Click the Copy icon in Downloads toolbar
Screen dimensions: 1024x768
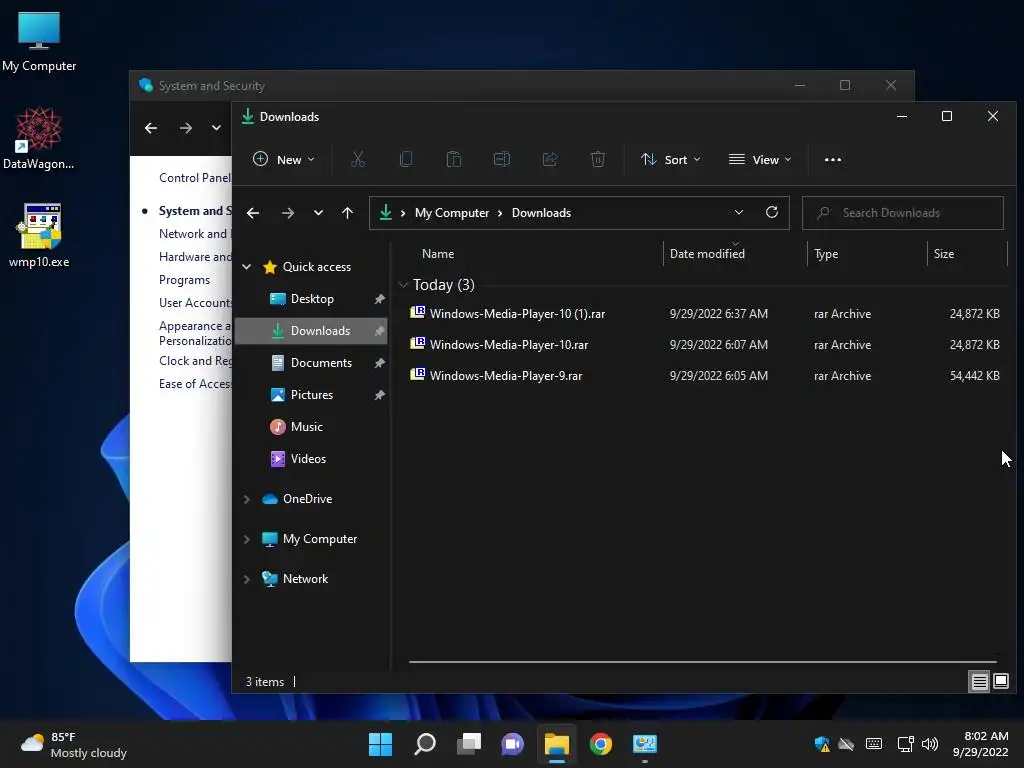tap(406, 159)
